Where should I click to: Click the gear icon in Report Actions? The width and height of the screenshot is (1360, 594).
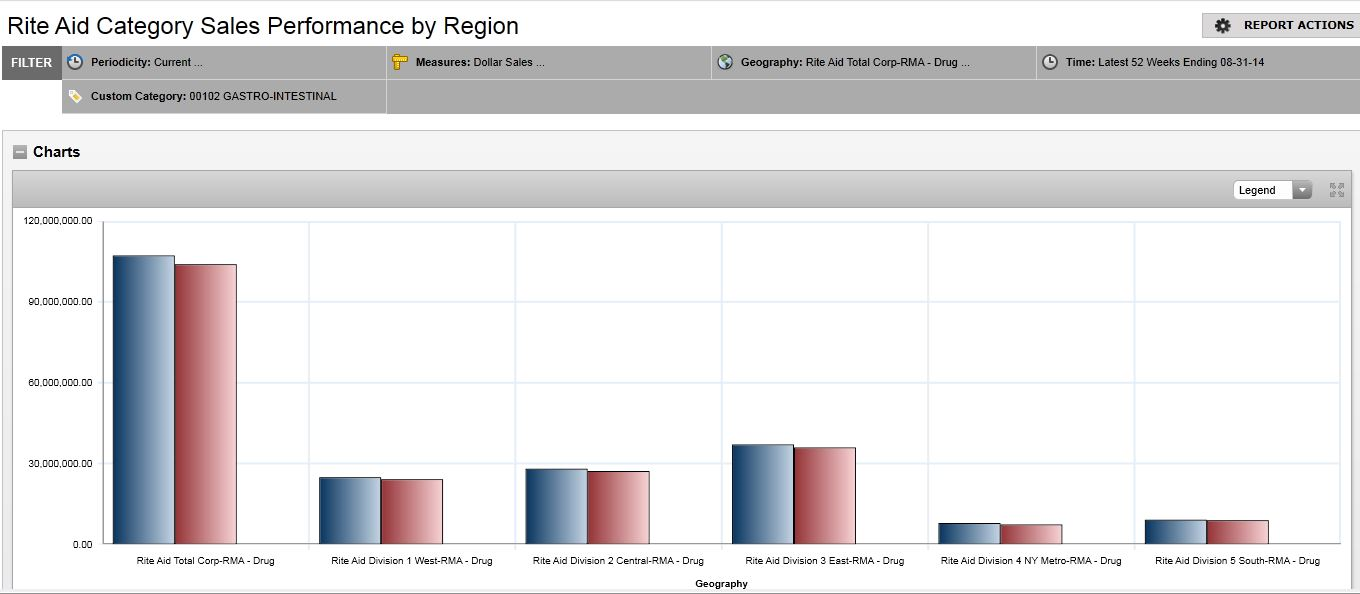(1222, 25)
